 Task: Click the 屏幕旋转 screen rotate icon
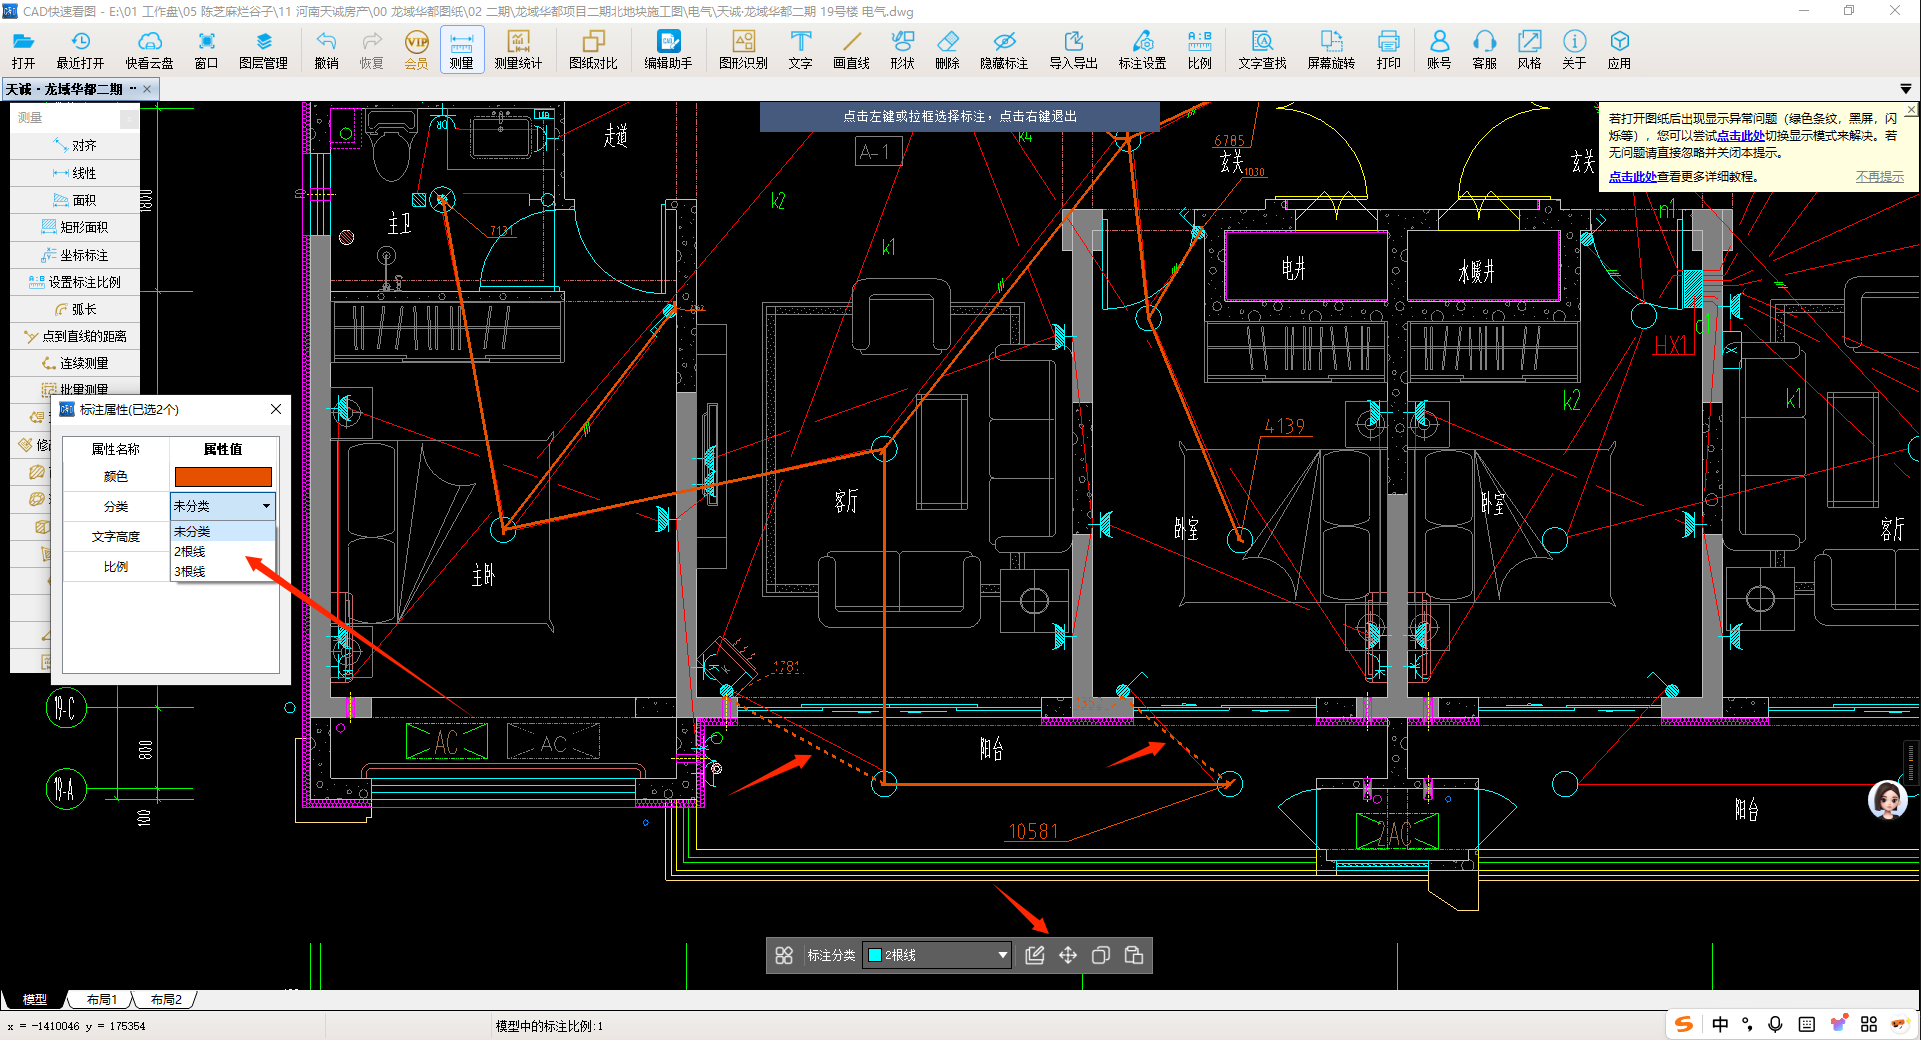(1331, 49)
